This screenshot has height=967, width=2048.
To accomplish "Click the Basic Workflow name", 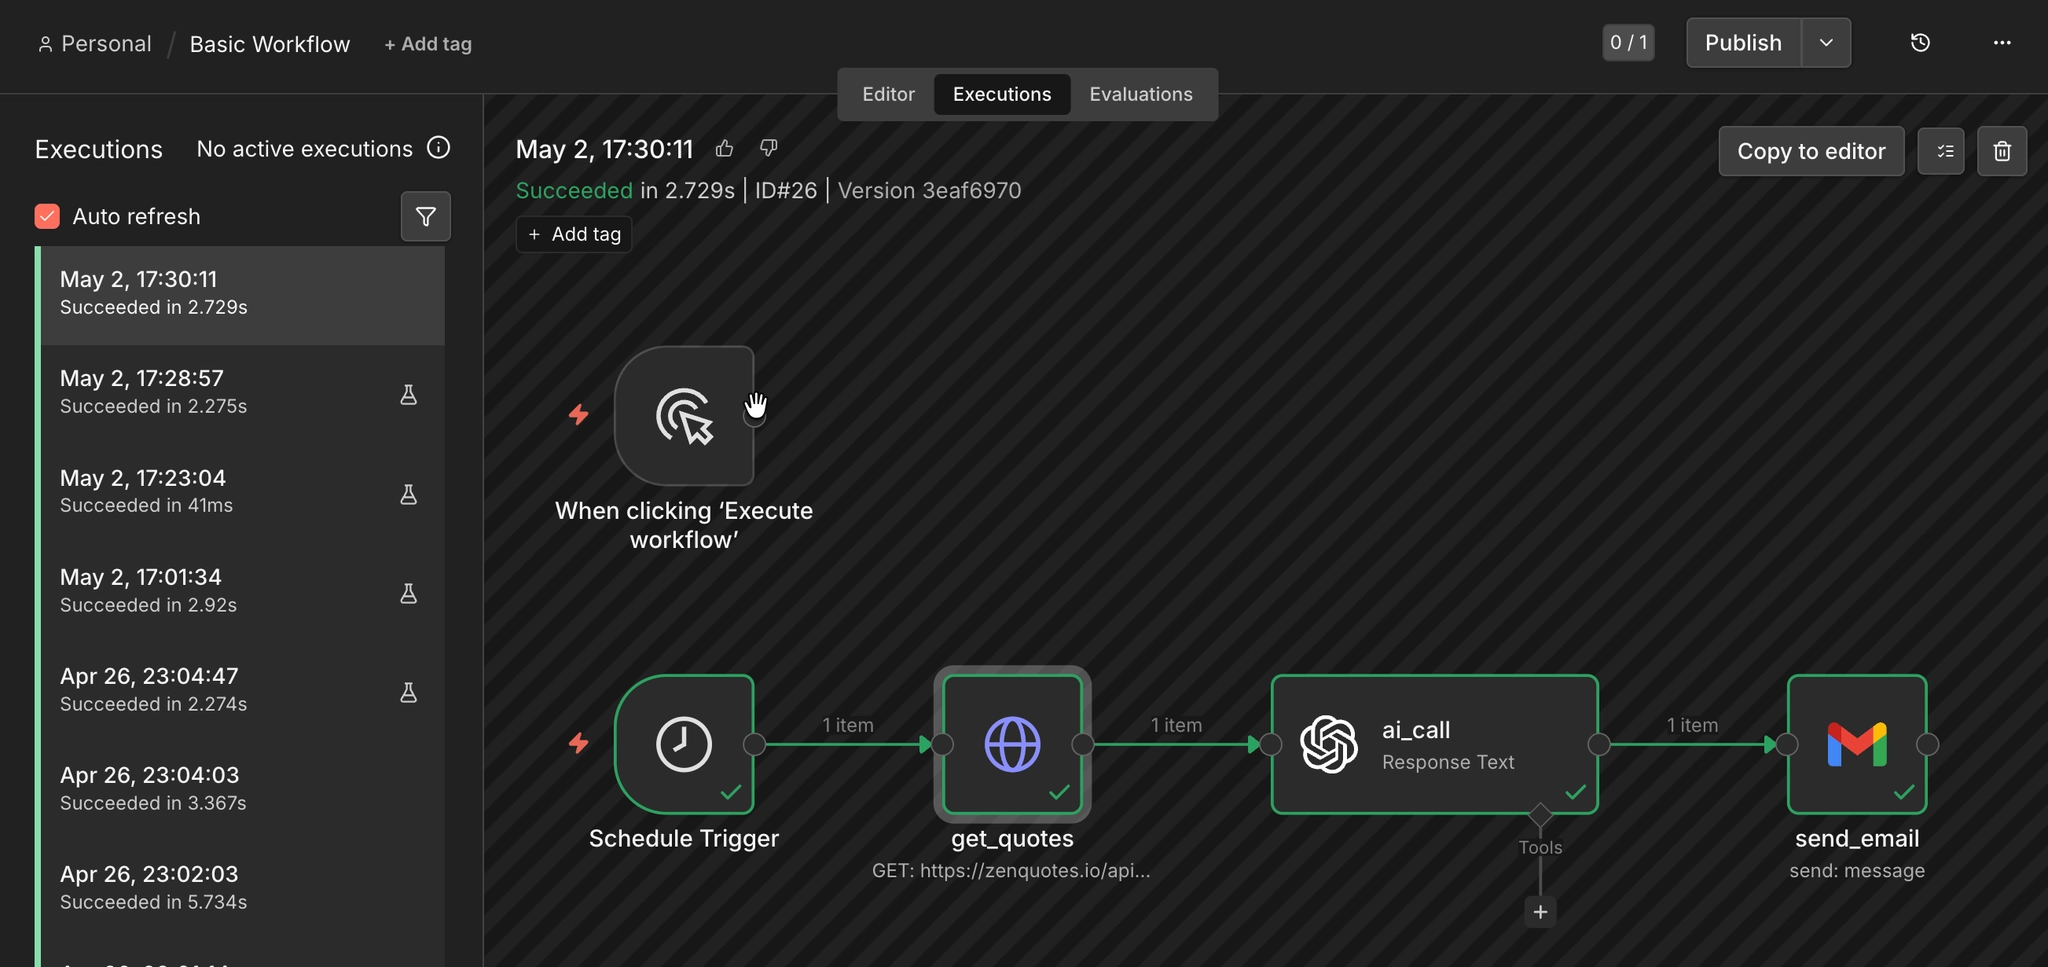I will (270, 44).
